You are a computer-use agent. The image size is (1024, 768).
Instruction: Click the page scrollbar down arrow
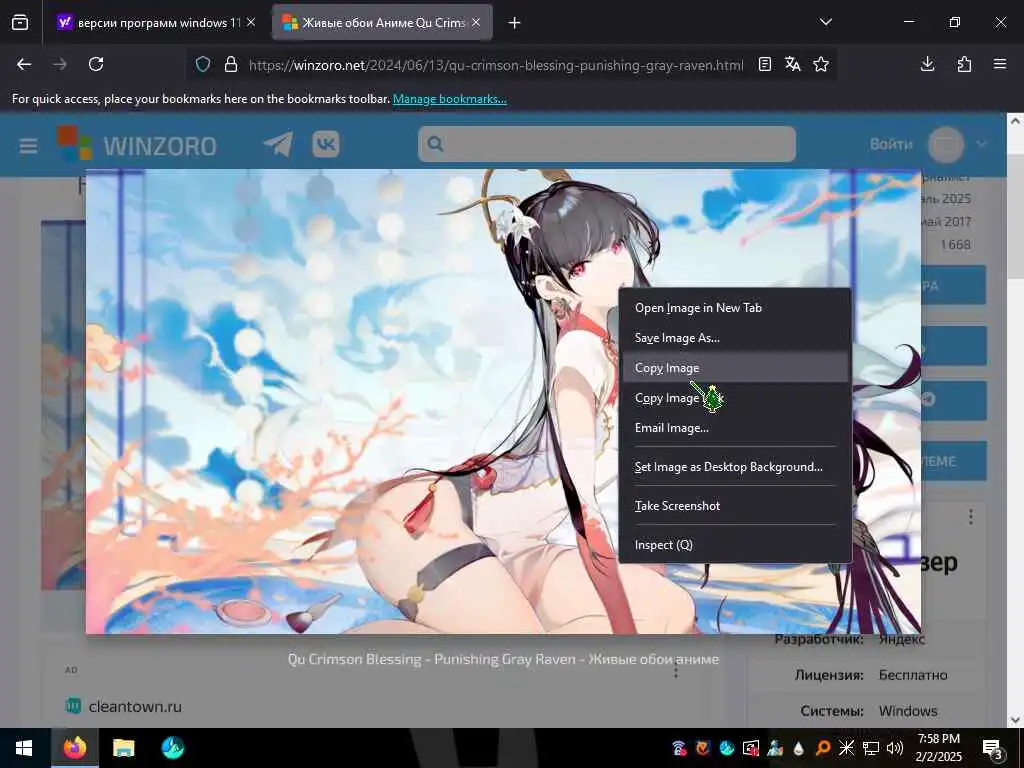click(1015, 720)
